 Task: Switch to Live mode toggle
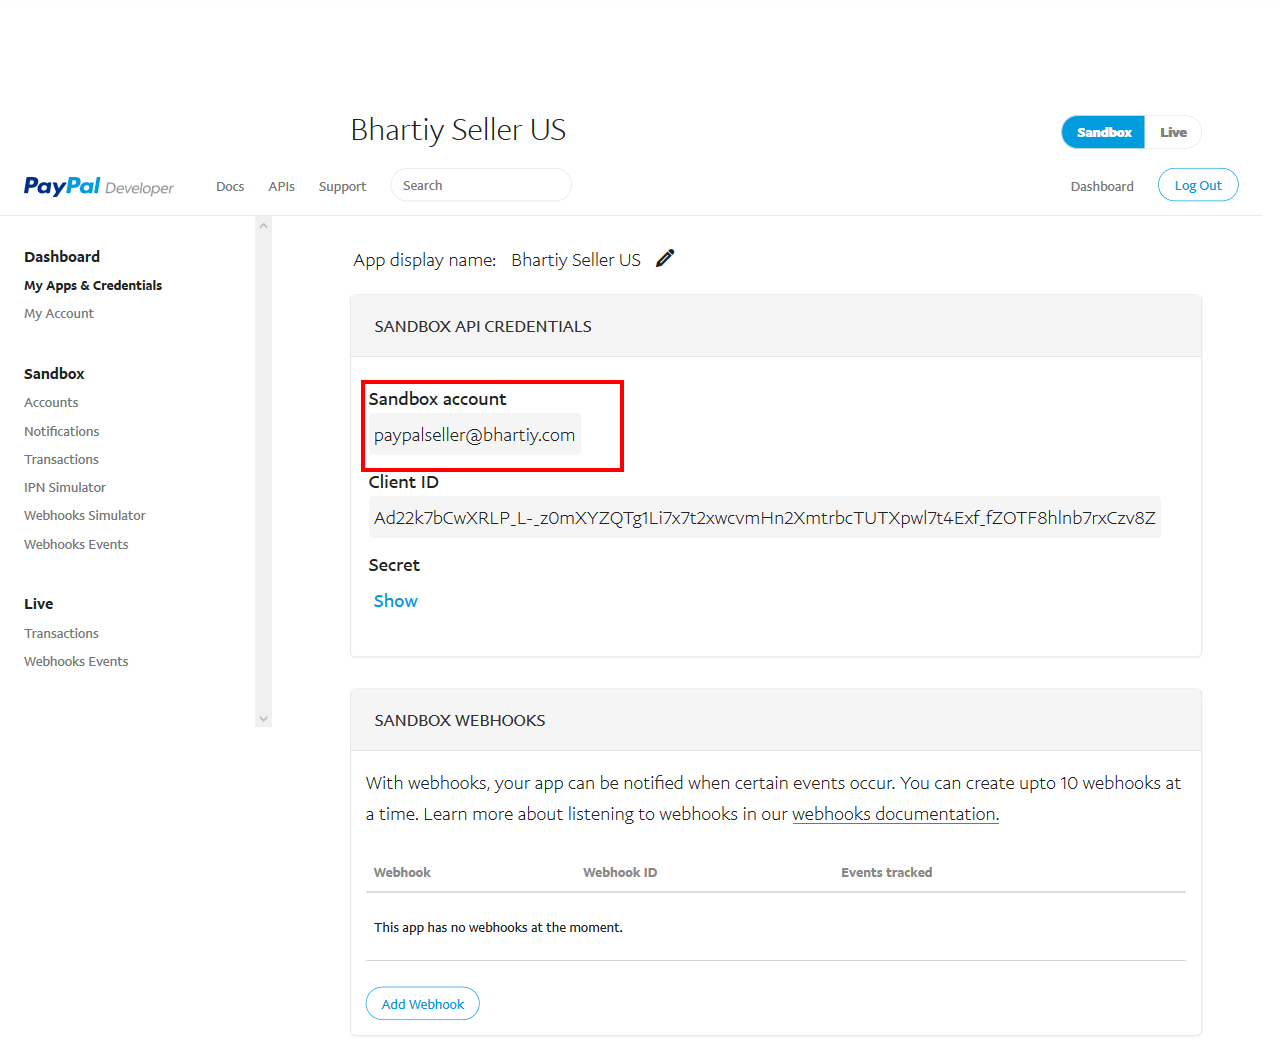tap(1173, 132)
